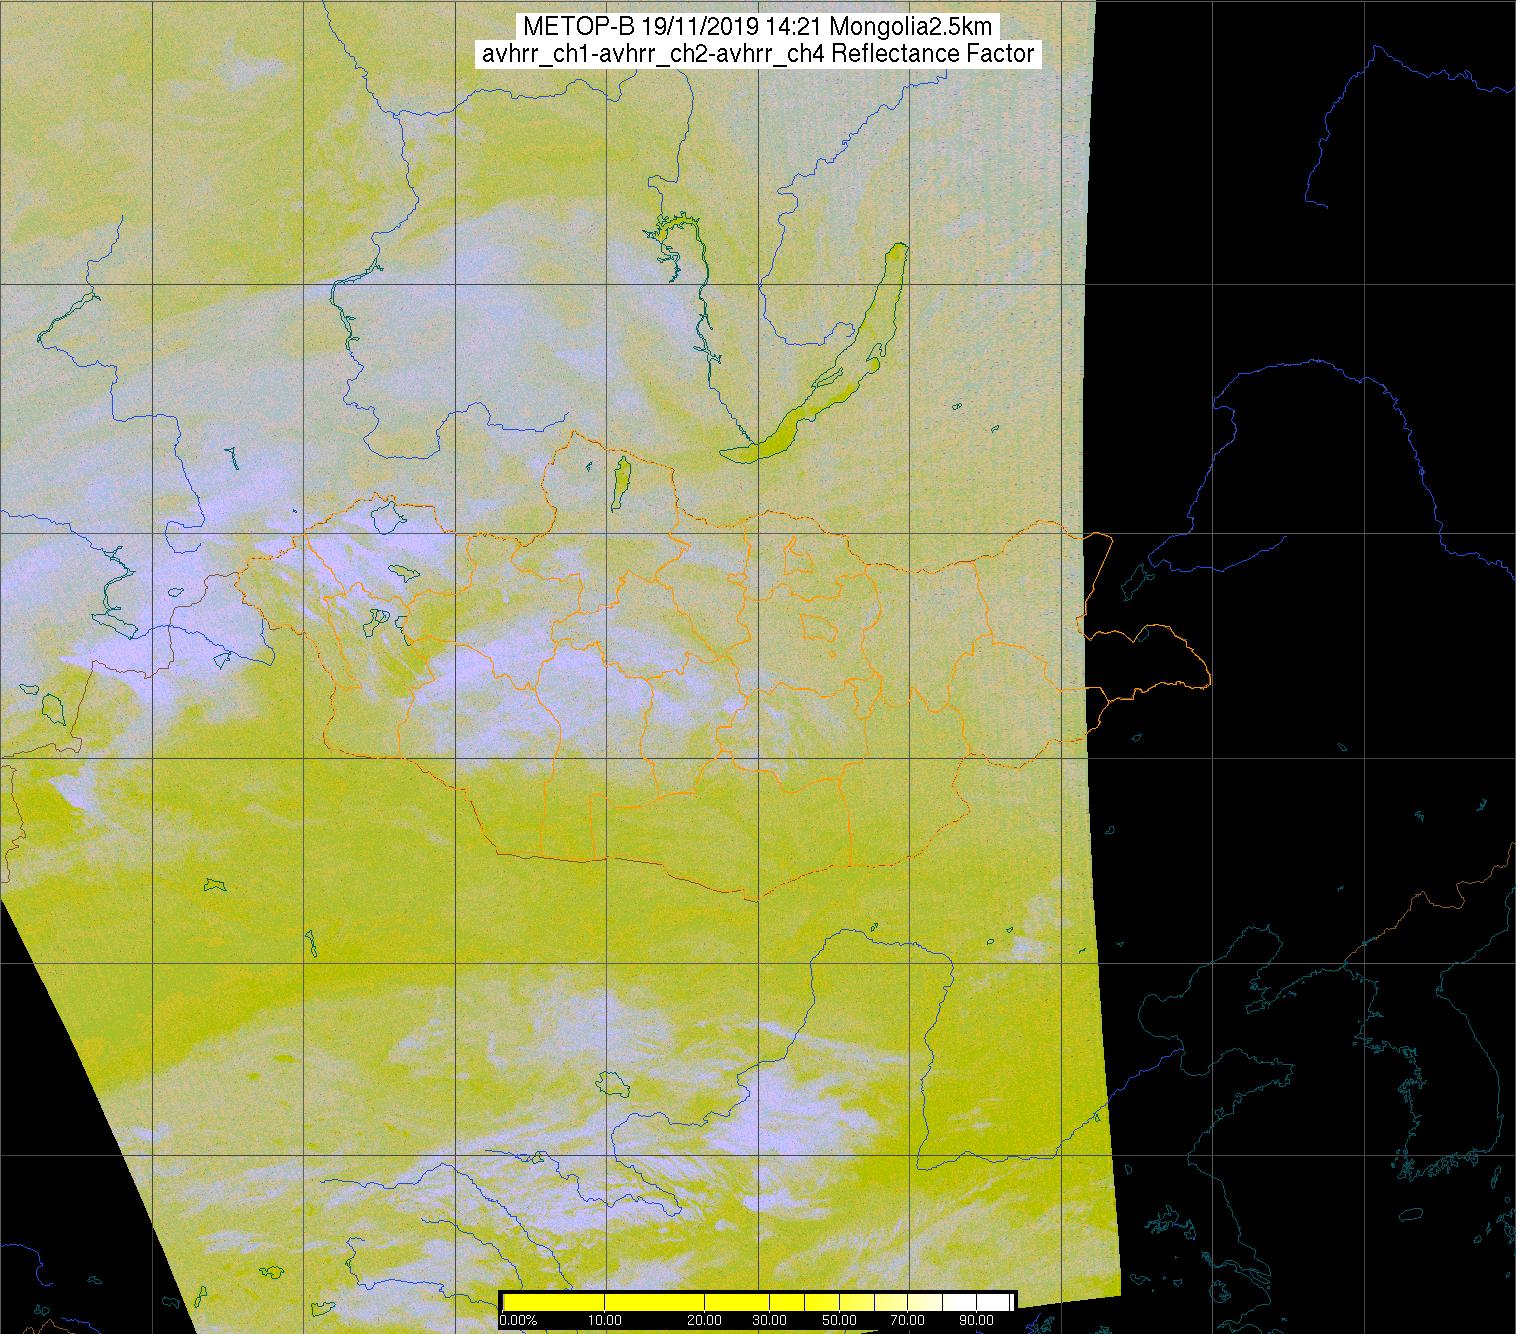Click the '0.00%' colorbar label

click(x=518, y=1321)
